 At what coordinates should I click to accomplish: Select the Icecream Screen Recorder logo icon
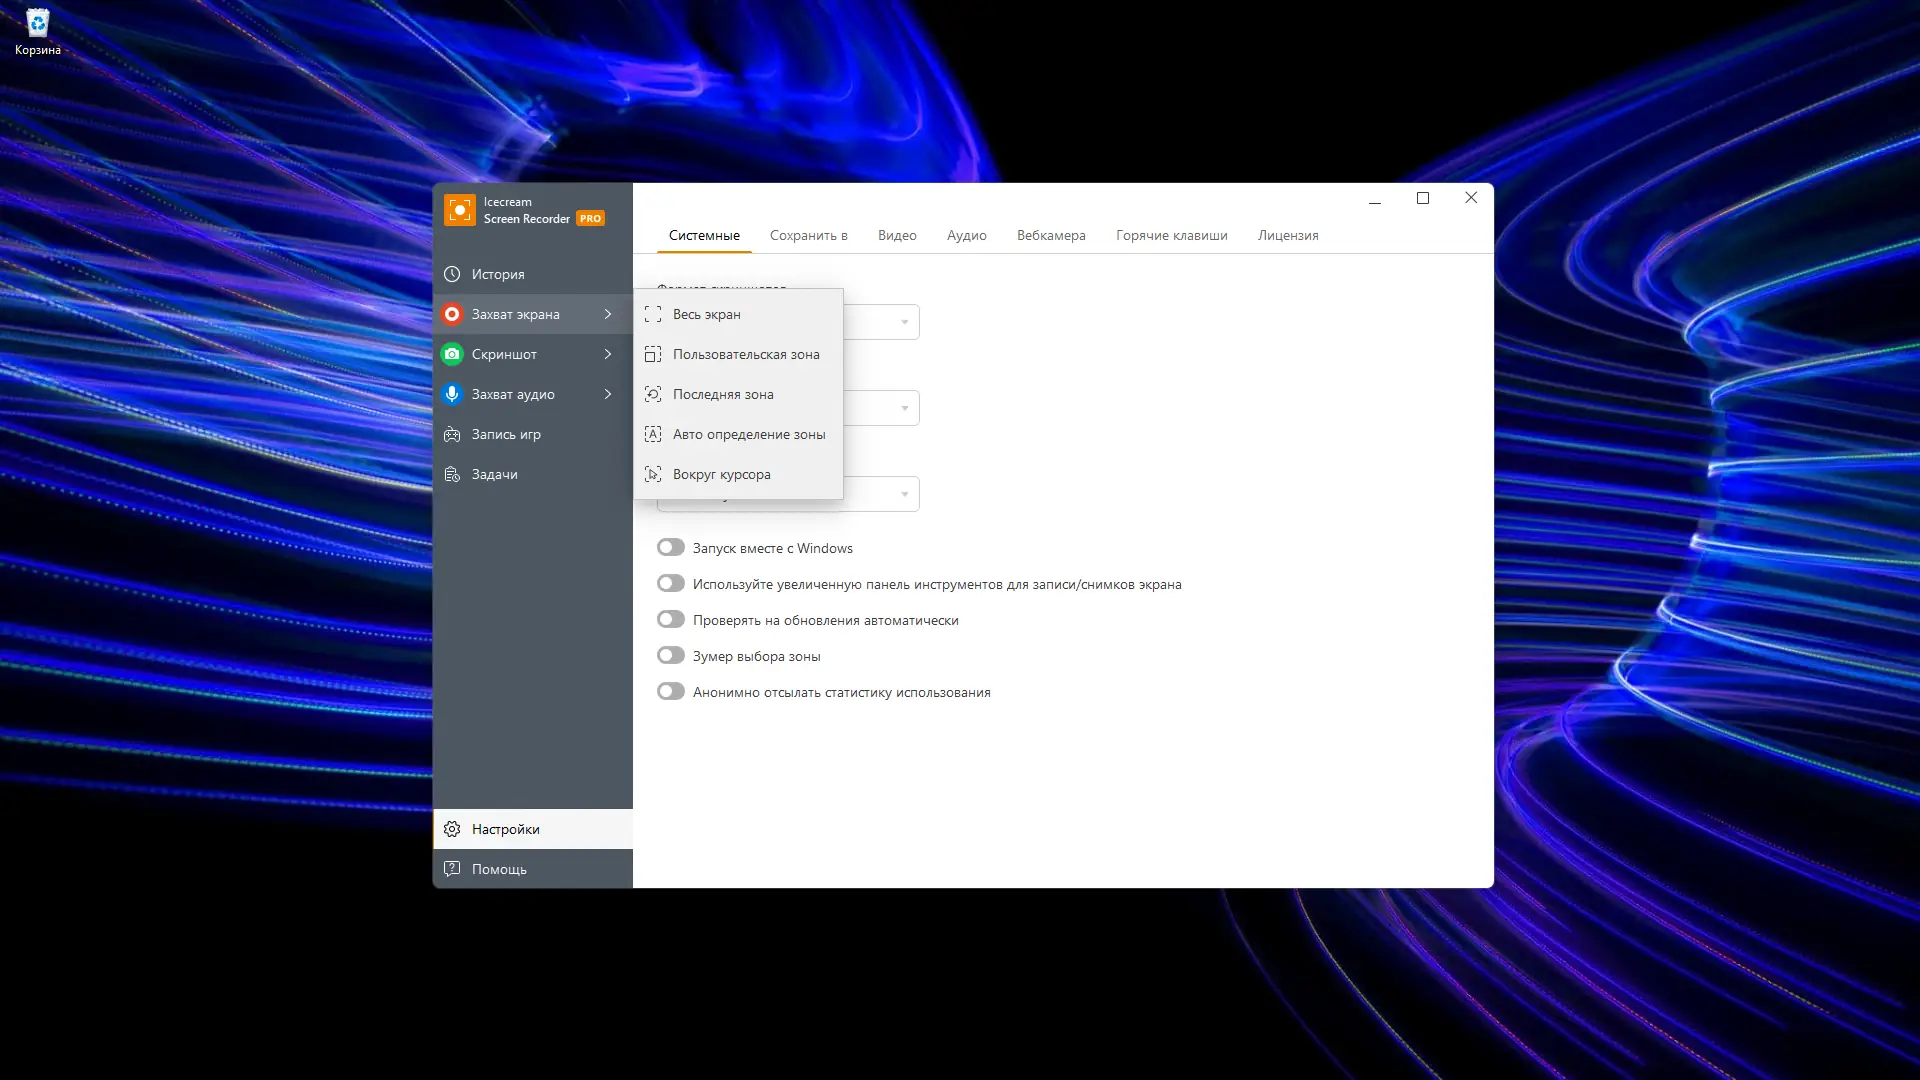[x=460, y=210]
